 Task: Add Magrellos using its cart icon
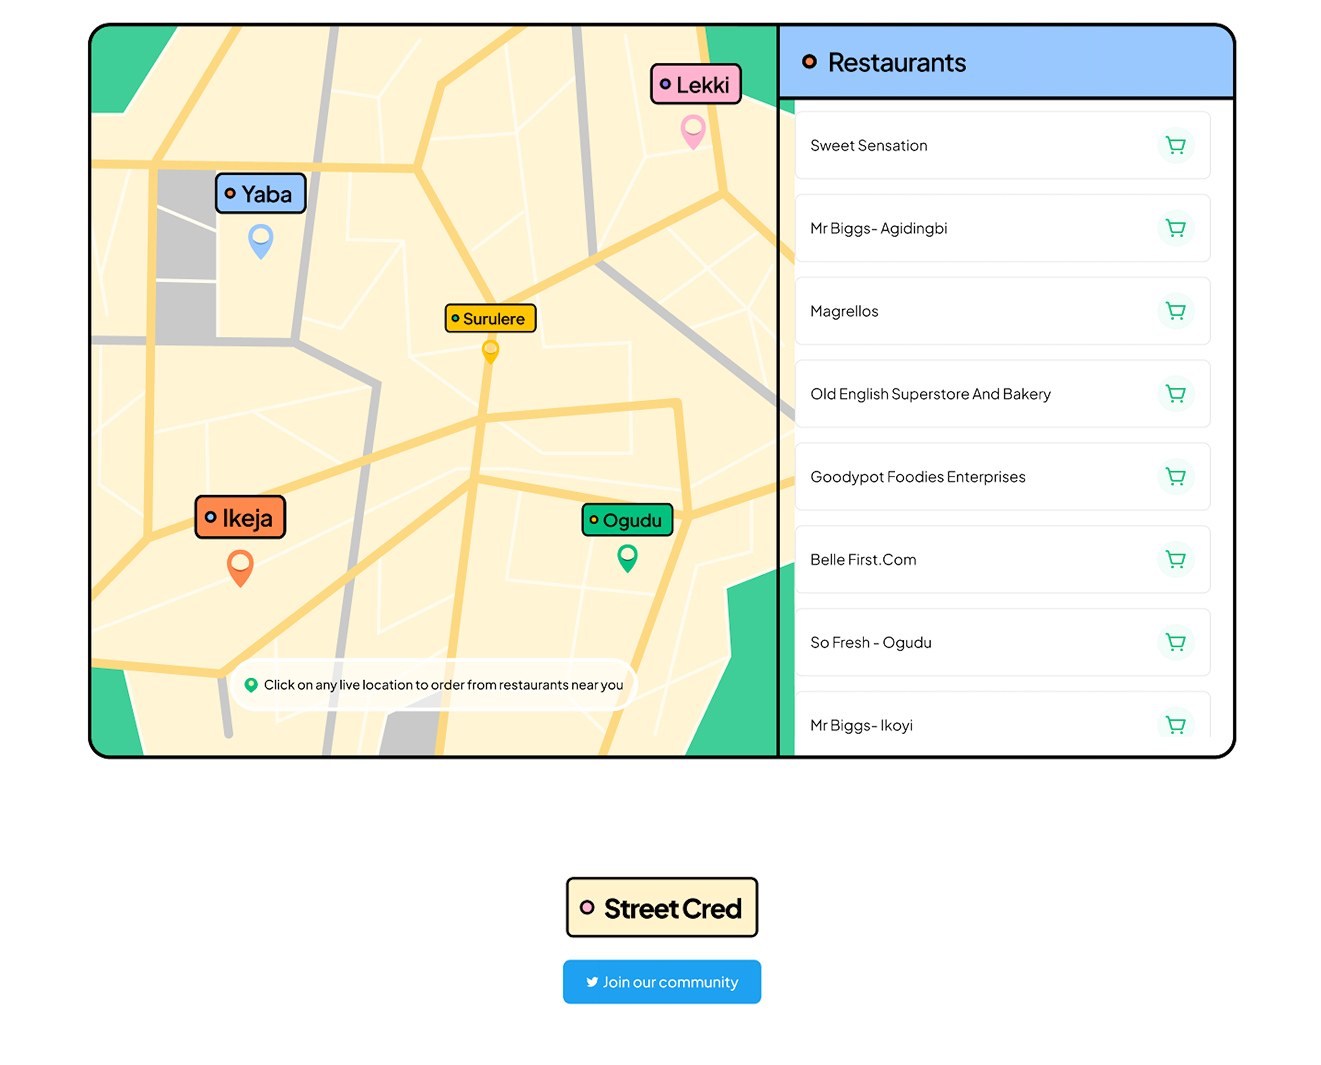tap(1175, 312)
